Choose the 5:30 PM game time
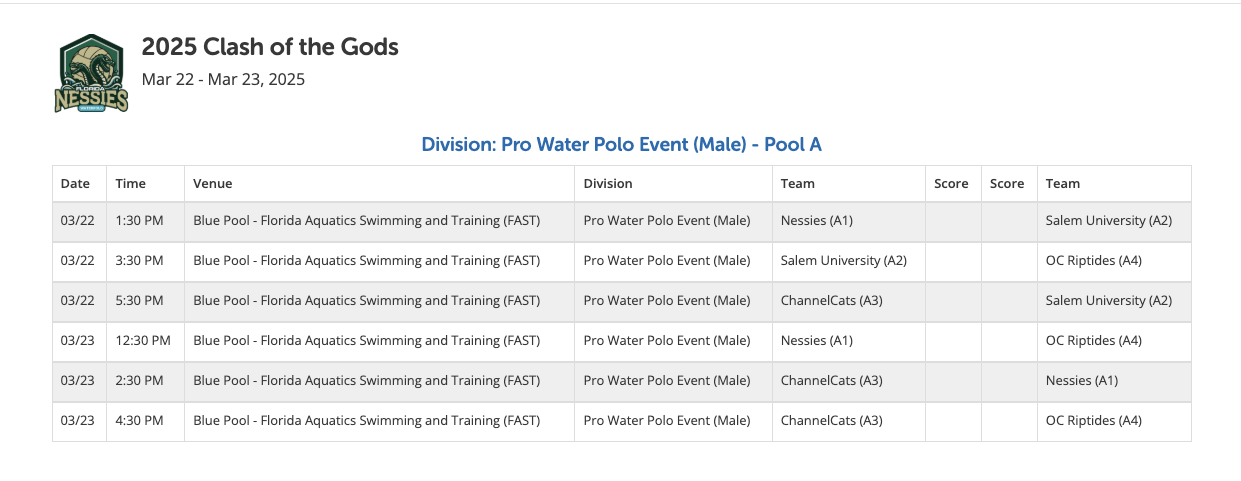 click(x=139, y=301)
